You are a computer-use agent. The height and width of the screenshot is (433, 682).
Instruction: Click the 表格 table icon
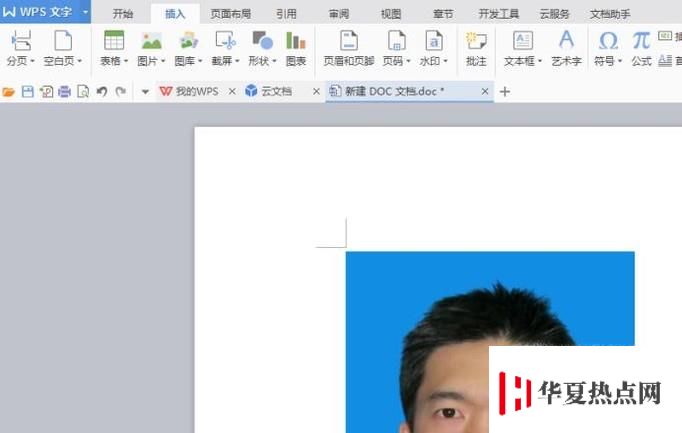[114, 40]
